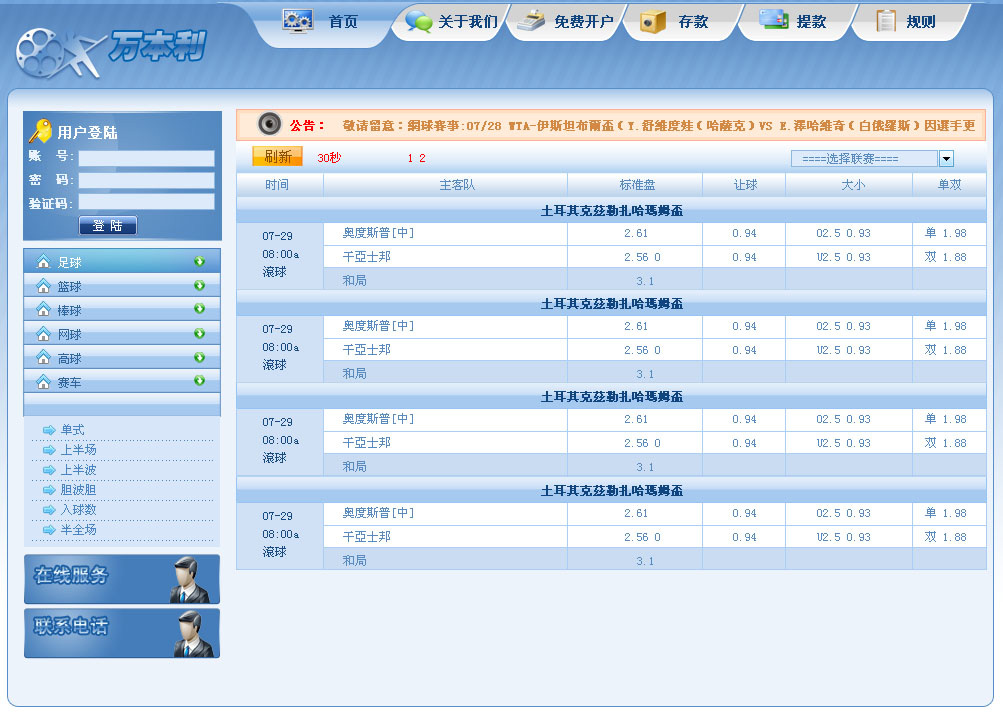Open the 免费开户 navigation tab
This screenshot has width=1003, height=722.
(566, 22)
